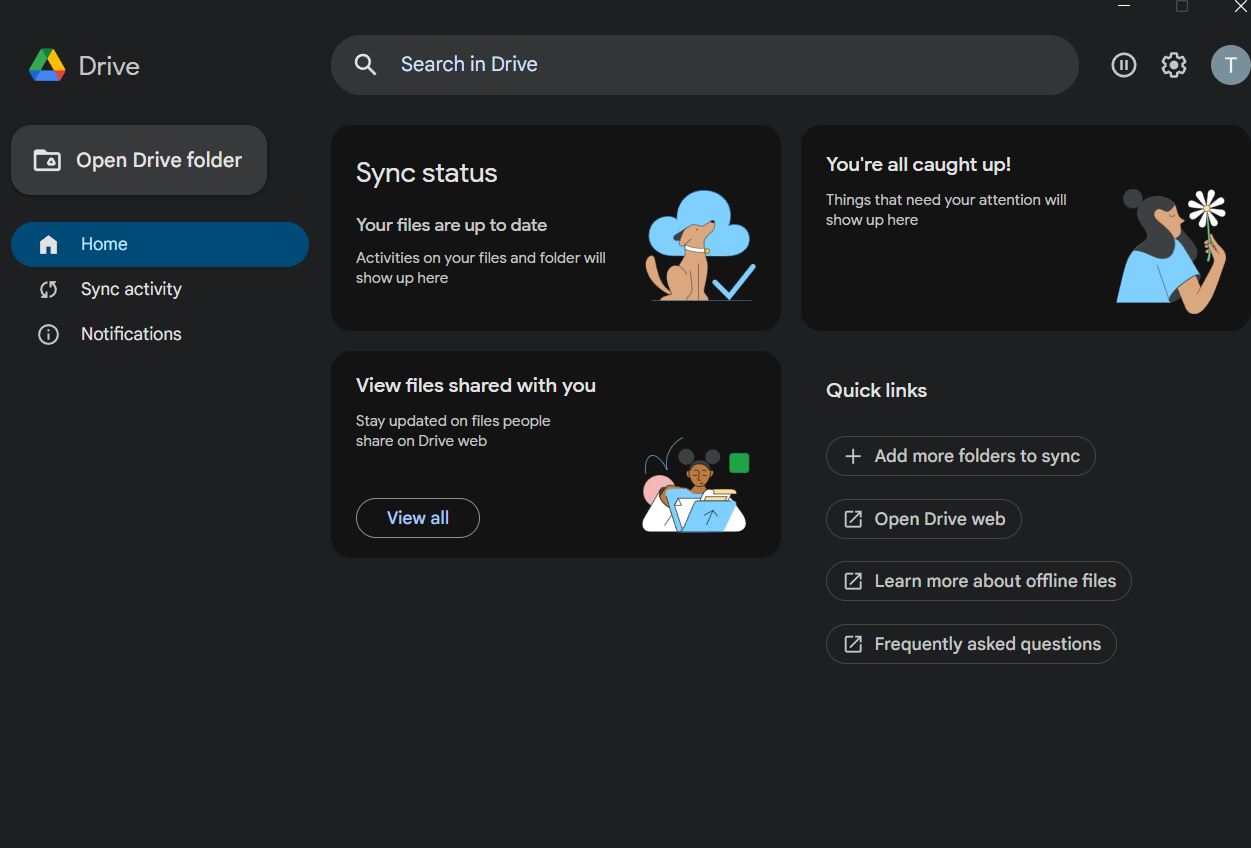Image resolution: width=1251 pixels, height=848 pixels.
Task: Minimize the Drive window
Action: [1124, 6]
